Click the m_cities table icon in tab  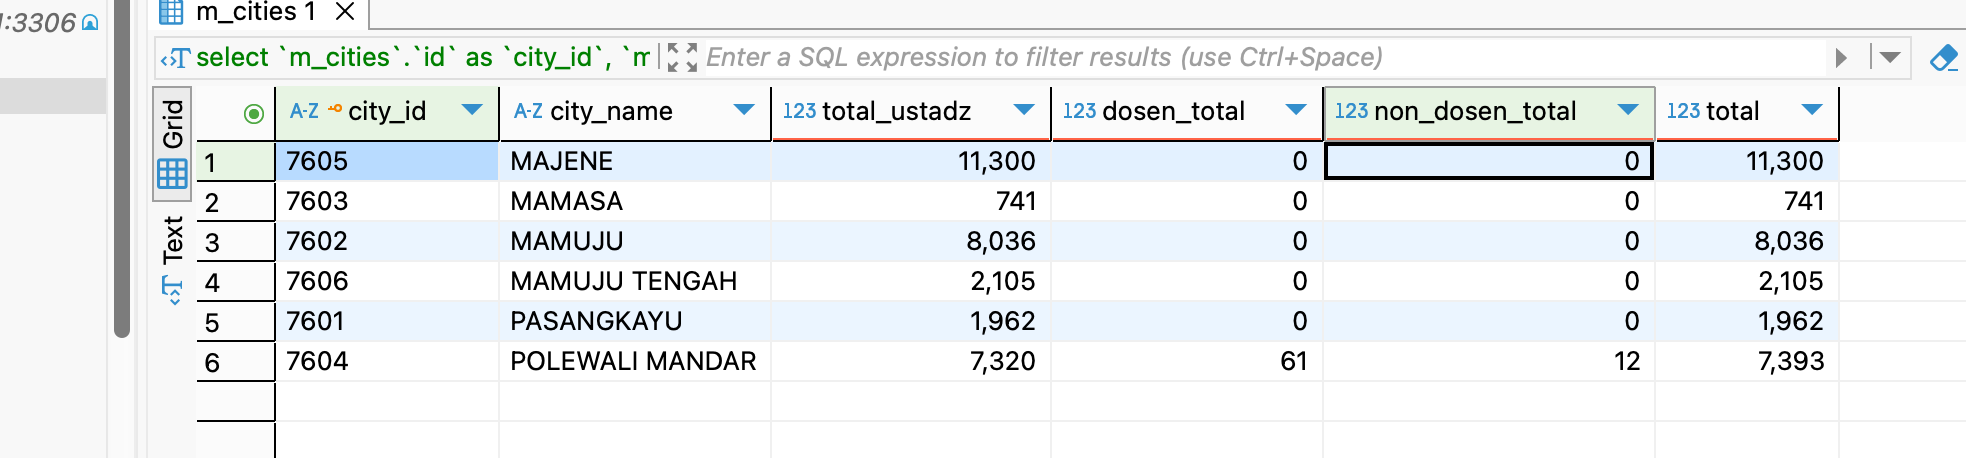(171, 12)
